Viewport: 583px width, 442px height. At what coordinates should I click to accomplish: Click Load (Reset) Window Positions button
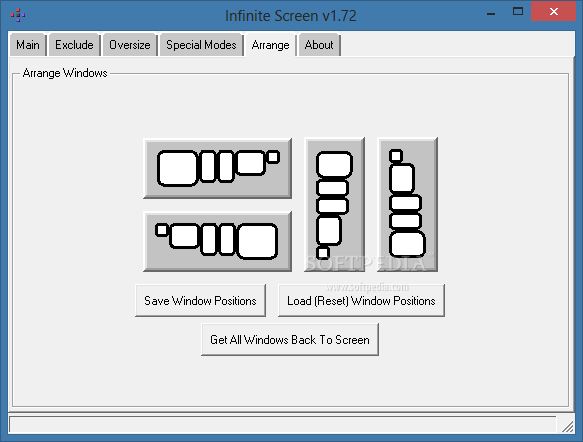361,300
